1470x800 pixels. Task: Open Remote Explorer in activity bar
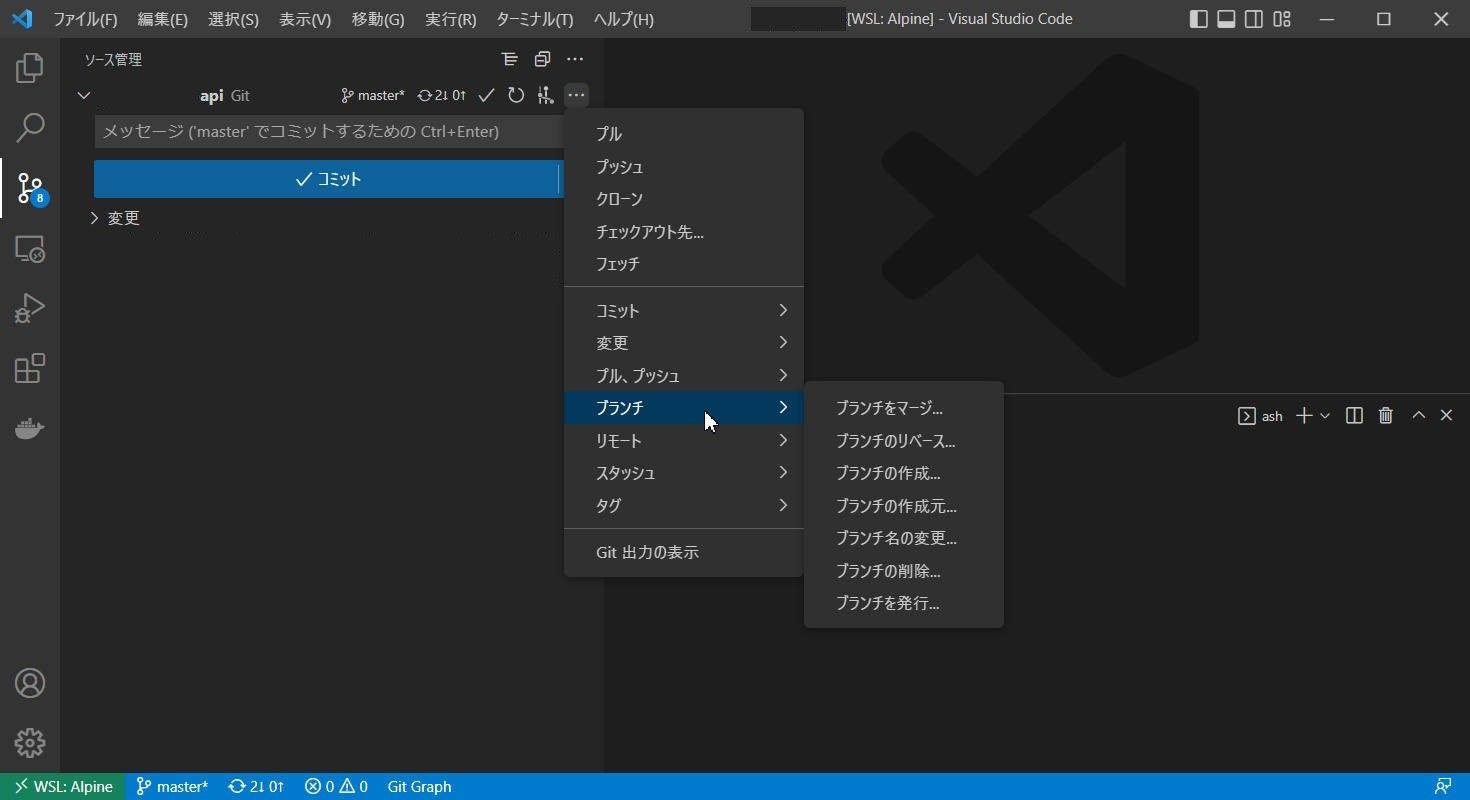[x=30, y=248]
